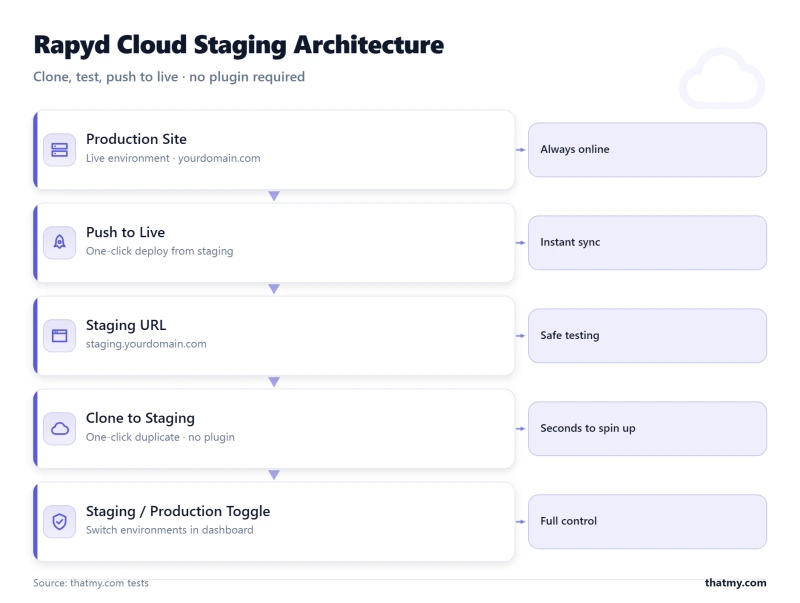
Task: Click the Staging URL heading
Action: tap(126, 325)
